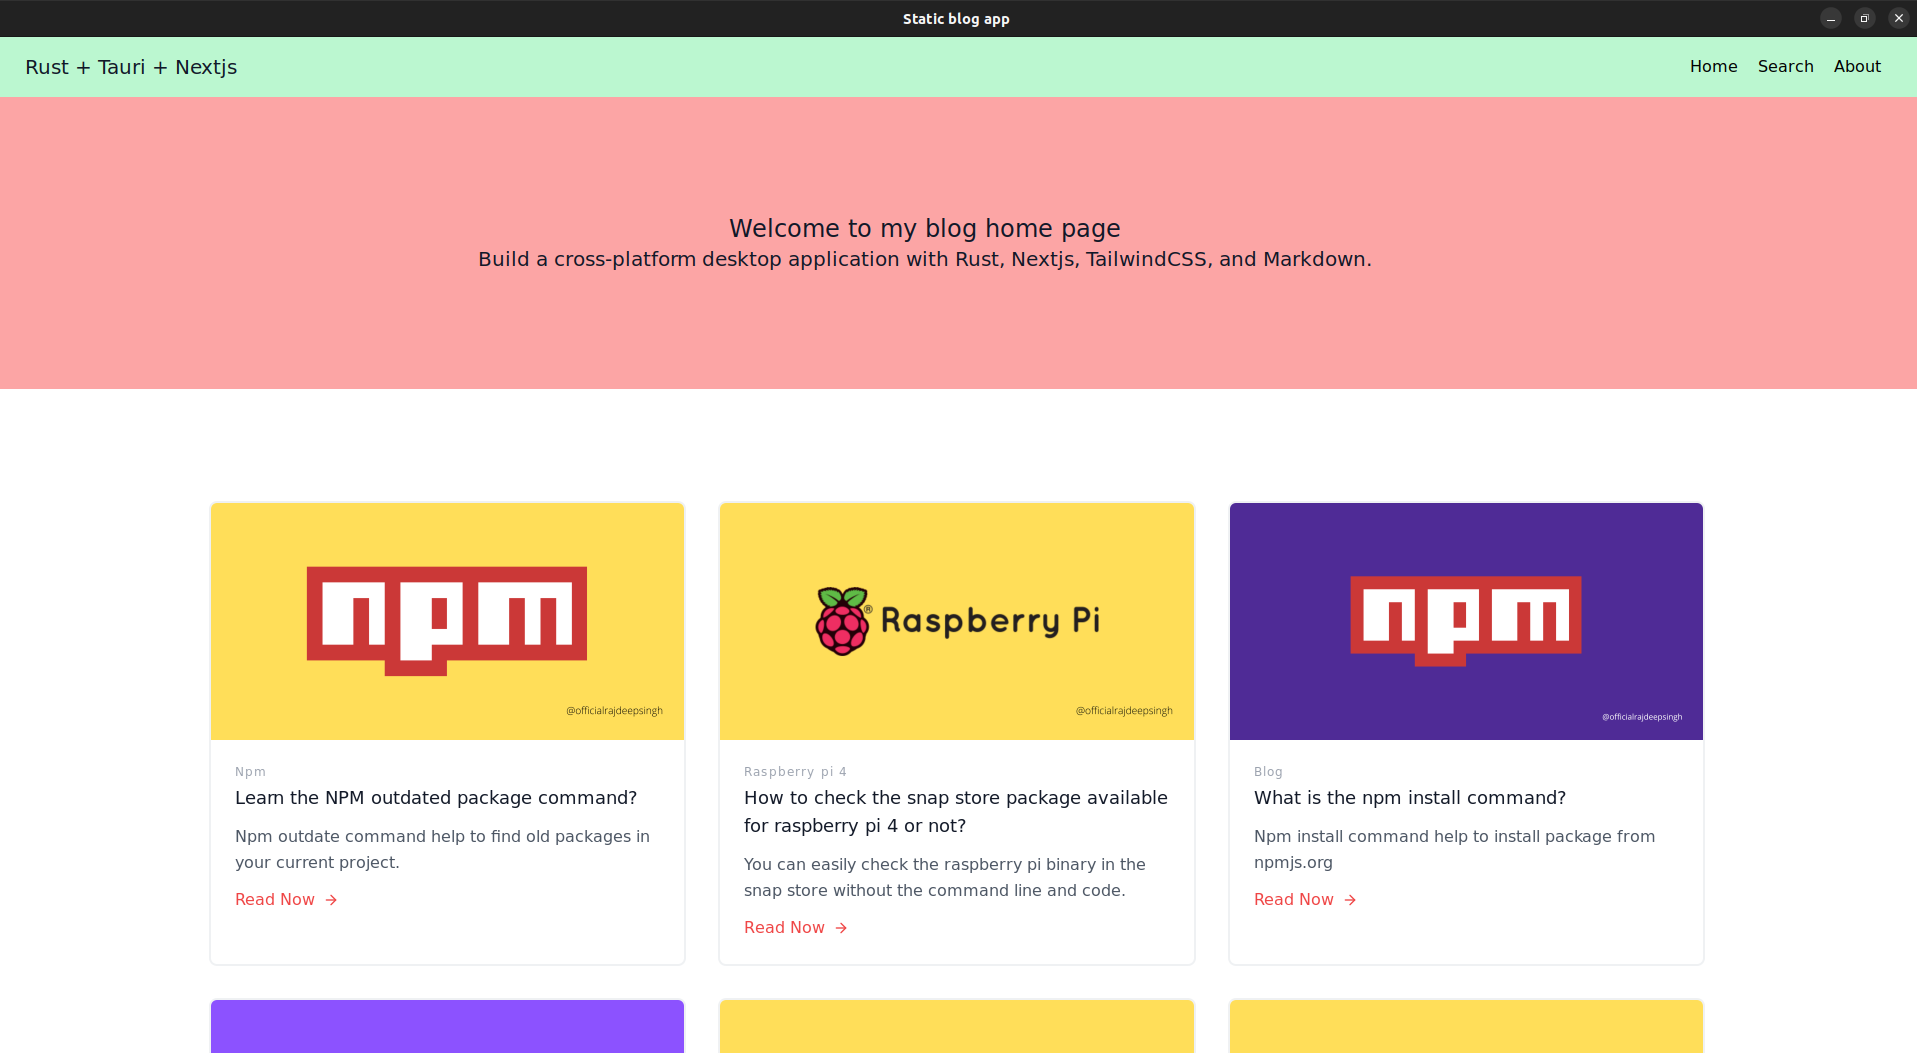
Task: Click the 'Npm install command help' description
Action: coord(1454,849)
